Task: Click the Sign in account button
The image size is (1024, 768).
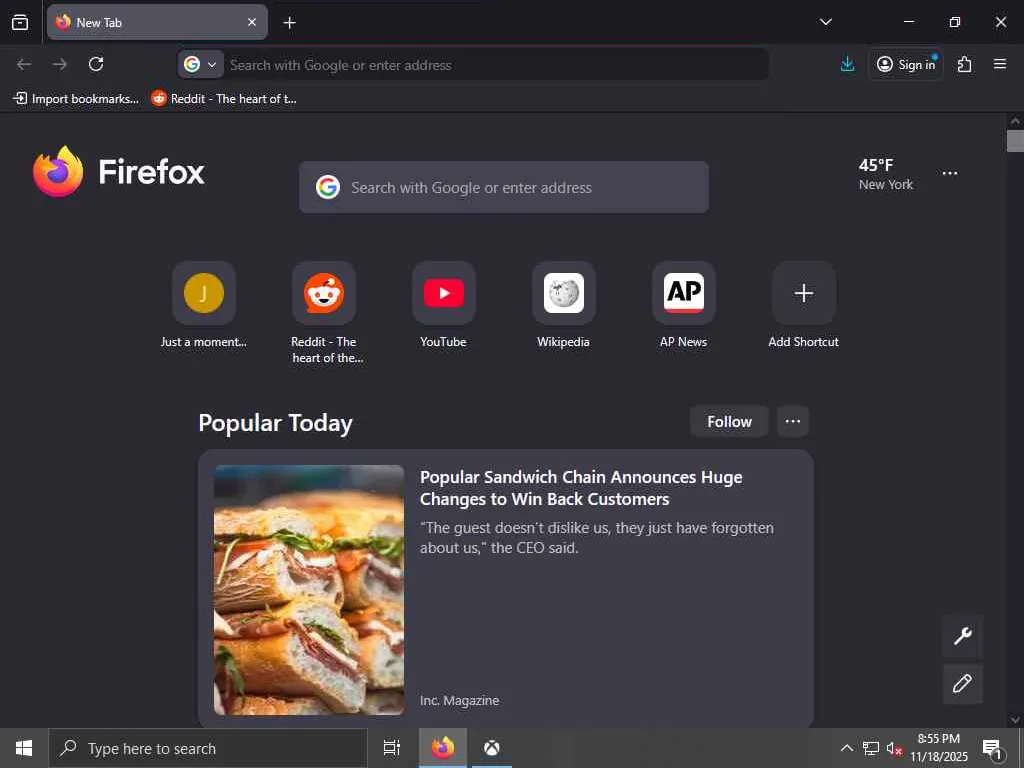Action: pyautogui.click(x=905, y=64)
